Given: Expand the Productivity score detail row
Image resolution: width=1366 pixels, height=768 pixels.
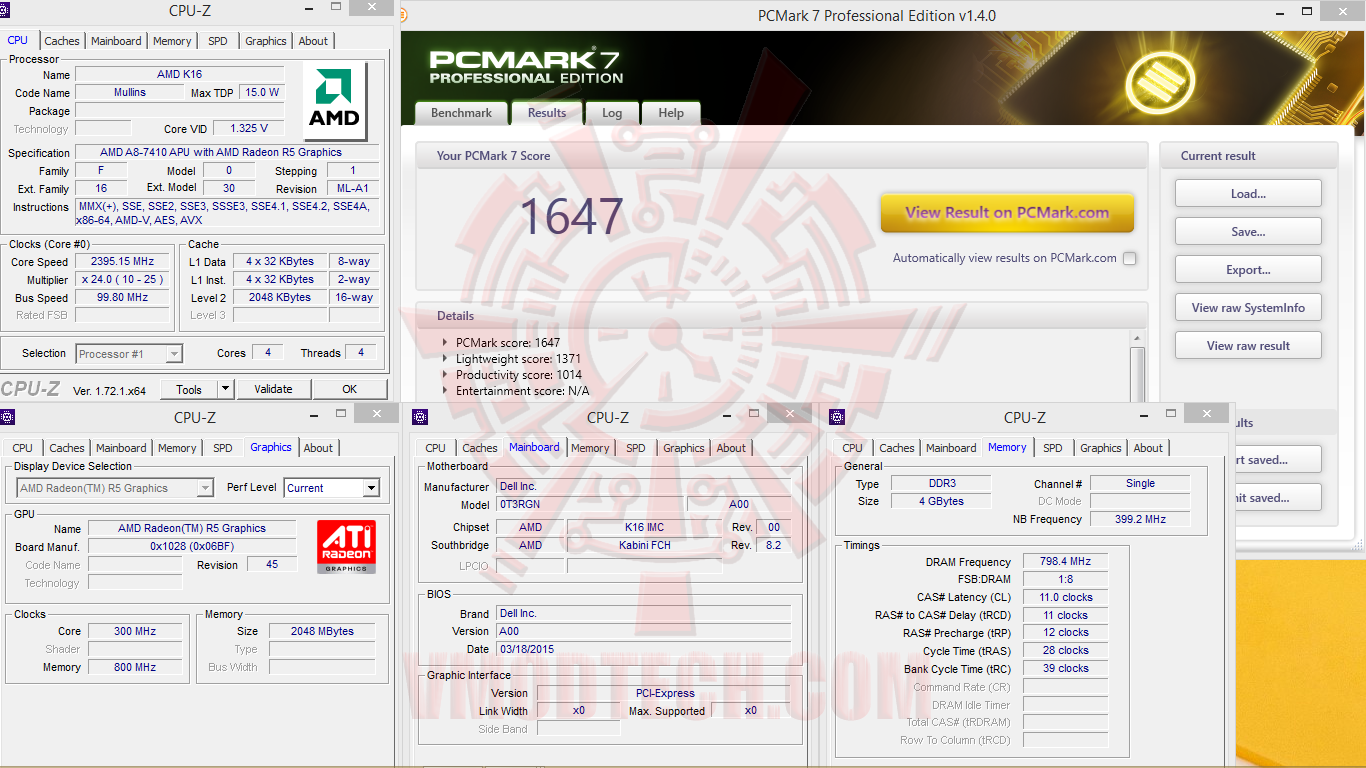Looking at the screenshot, I should (x=446, y=375).
